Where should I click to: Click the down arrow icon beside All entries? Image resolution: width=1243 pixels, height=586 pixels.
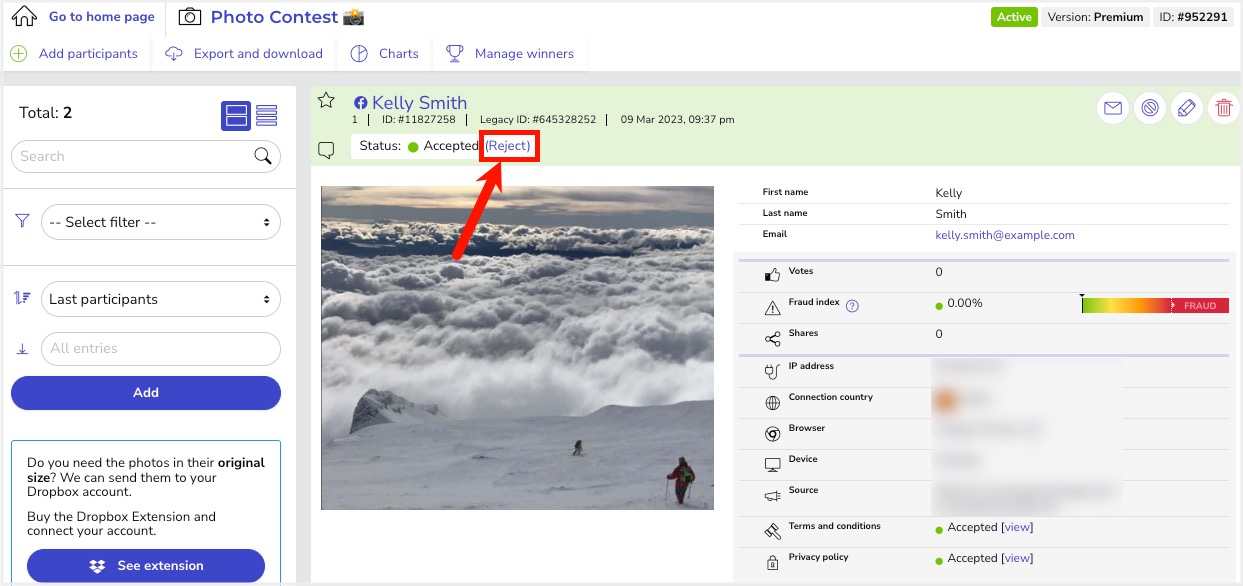coord(23,349)
